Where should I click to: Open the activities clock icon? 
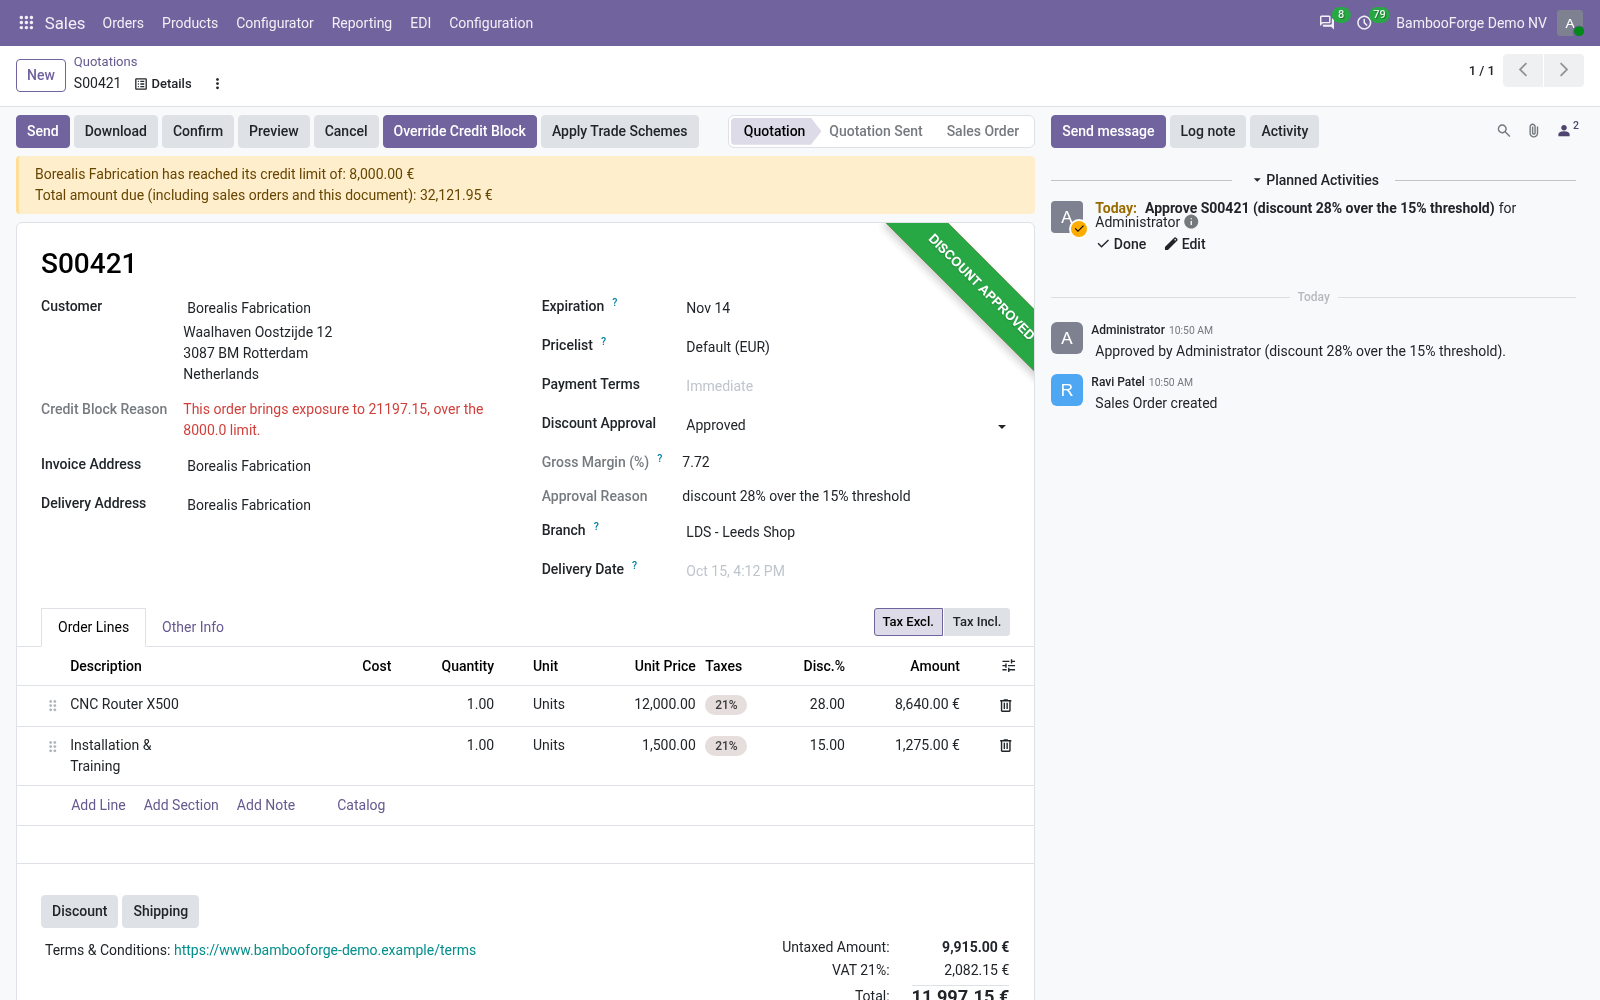1364,23
